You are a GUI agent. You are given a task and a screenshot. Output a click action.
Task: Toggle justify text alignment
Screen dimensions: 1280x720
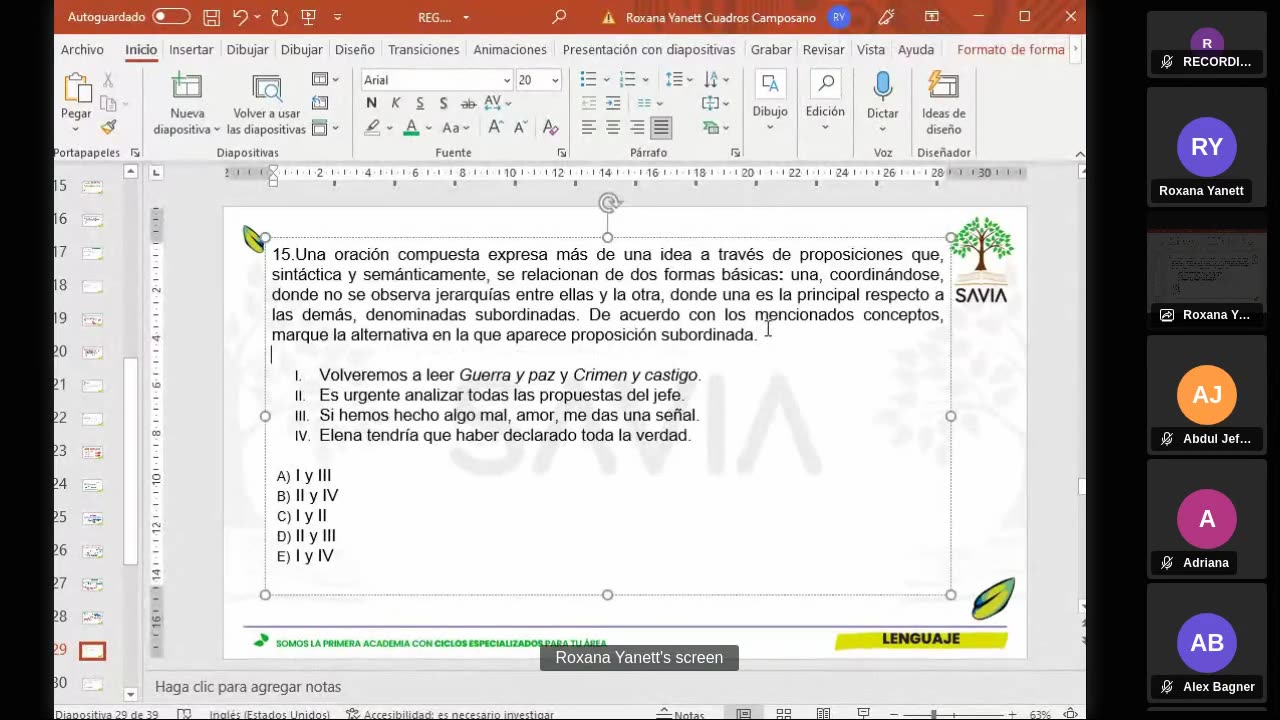click(661, 128)
